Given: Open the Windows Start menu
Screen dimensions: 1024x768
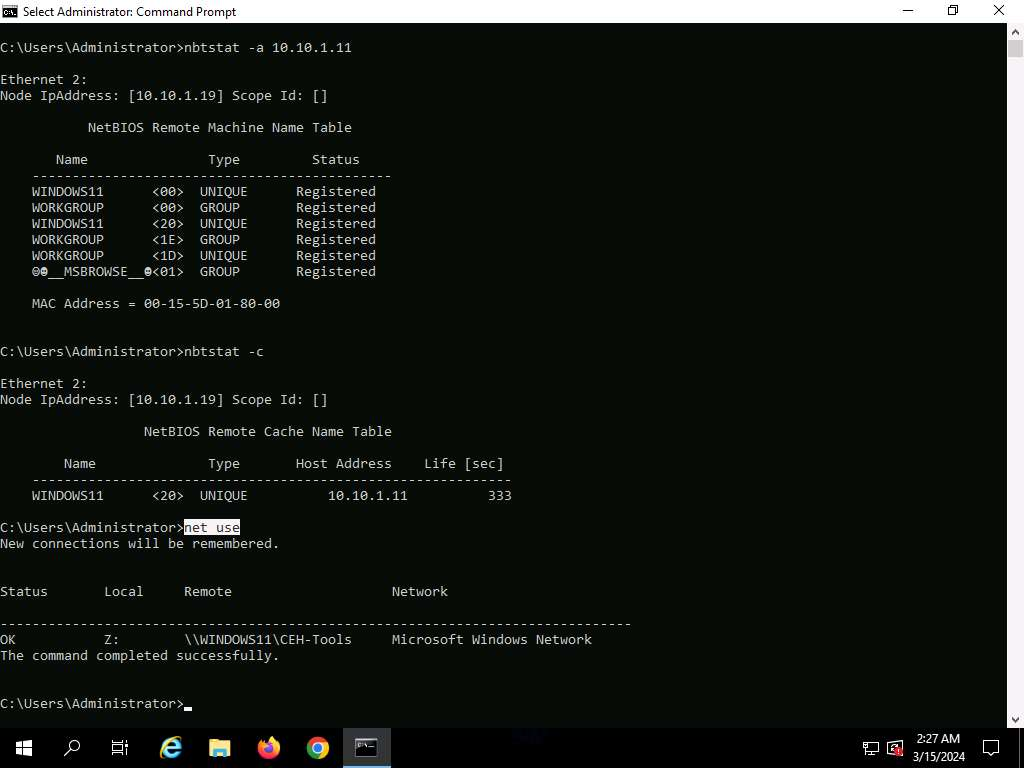Looking at the screenshot, I should pos(23,747).
